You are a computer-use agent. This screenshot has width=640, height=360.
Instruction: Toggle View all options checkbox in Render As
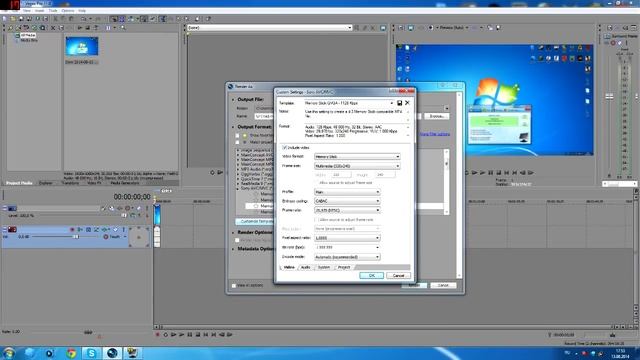234,285
